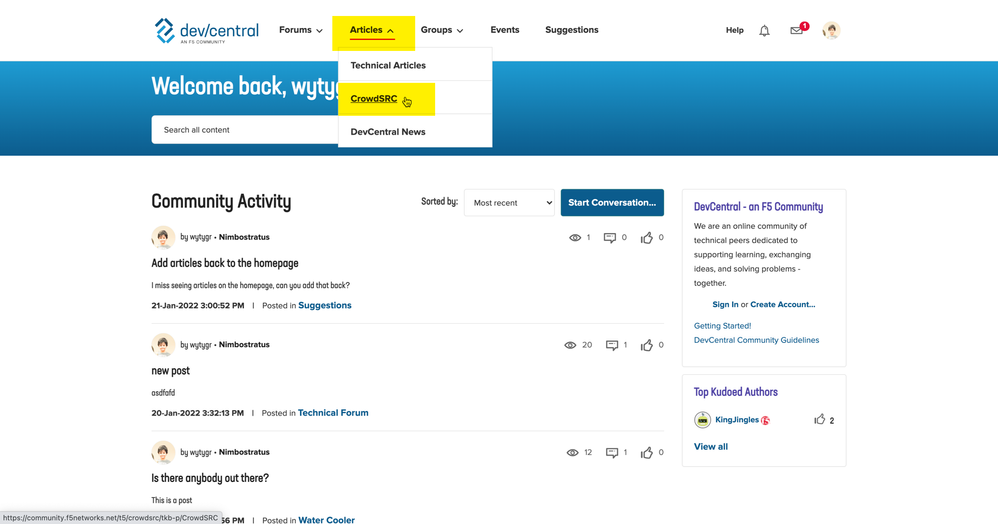Screen dimensions: 998x524
Task: Click views eye icon on 'new post'
Action: coord(570,345)
